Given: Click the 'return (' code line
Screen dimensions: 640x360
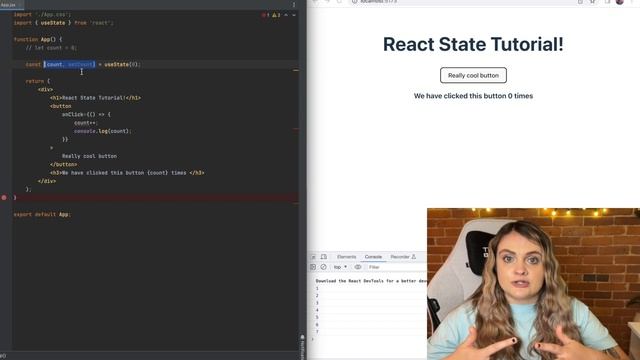Looking at the screenshot, I should pyautogui.click(x=38, y=81).
